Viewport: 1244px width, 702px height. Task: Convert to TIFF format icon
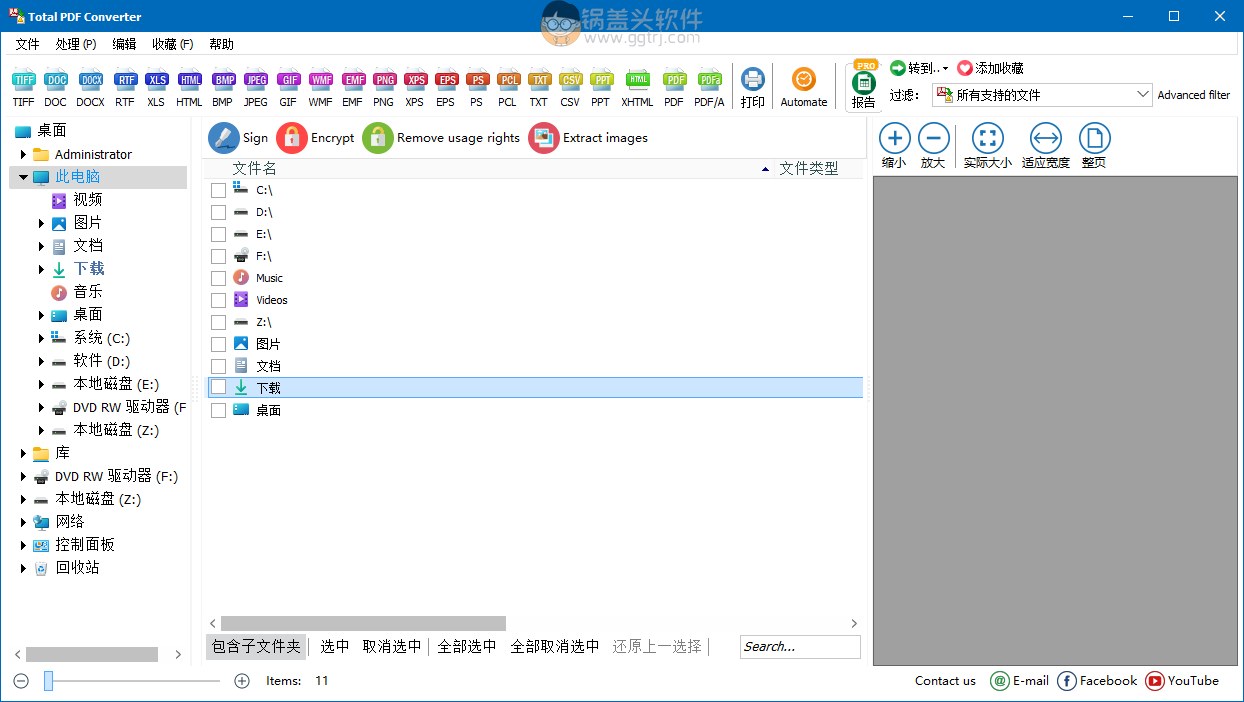click(x=24, y=80)
